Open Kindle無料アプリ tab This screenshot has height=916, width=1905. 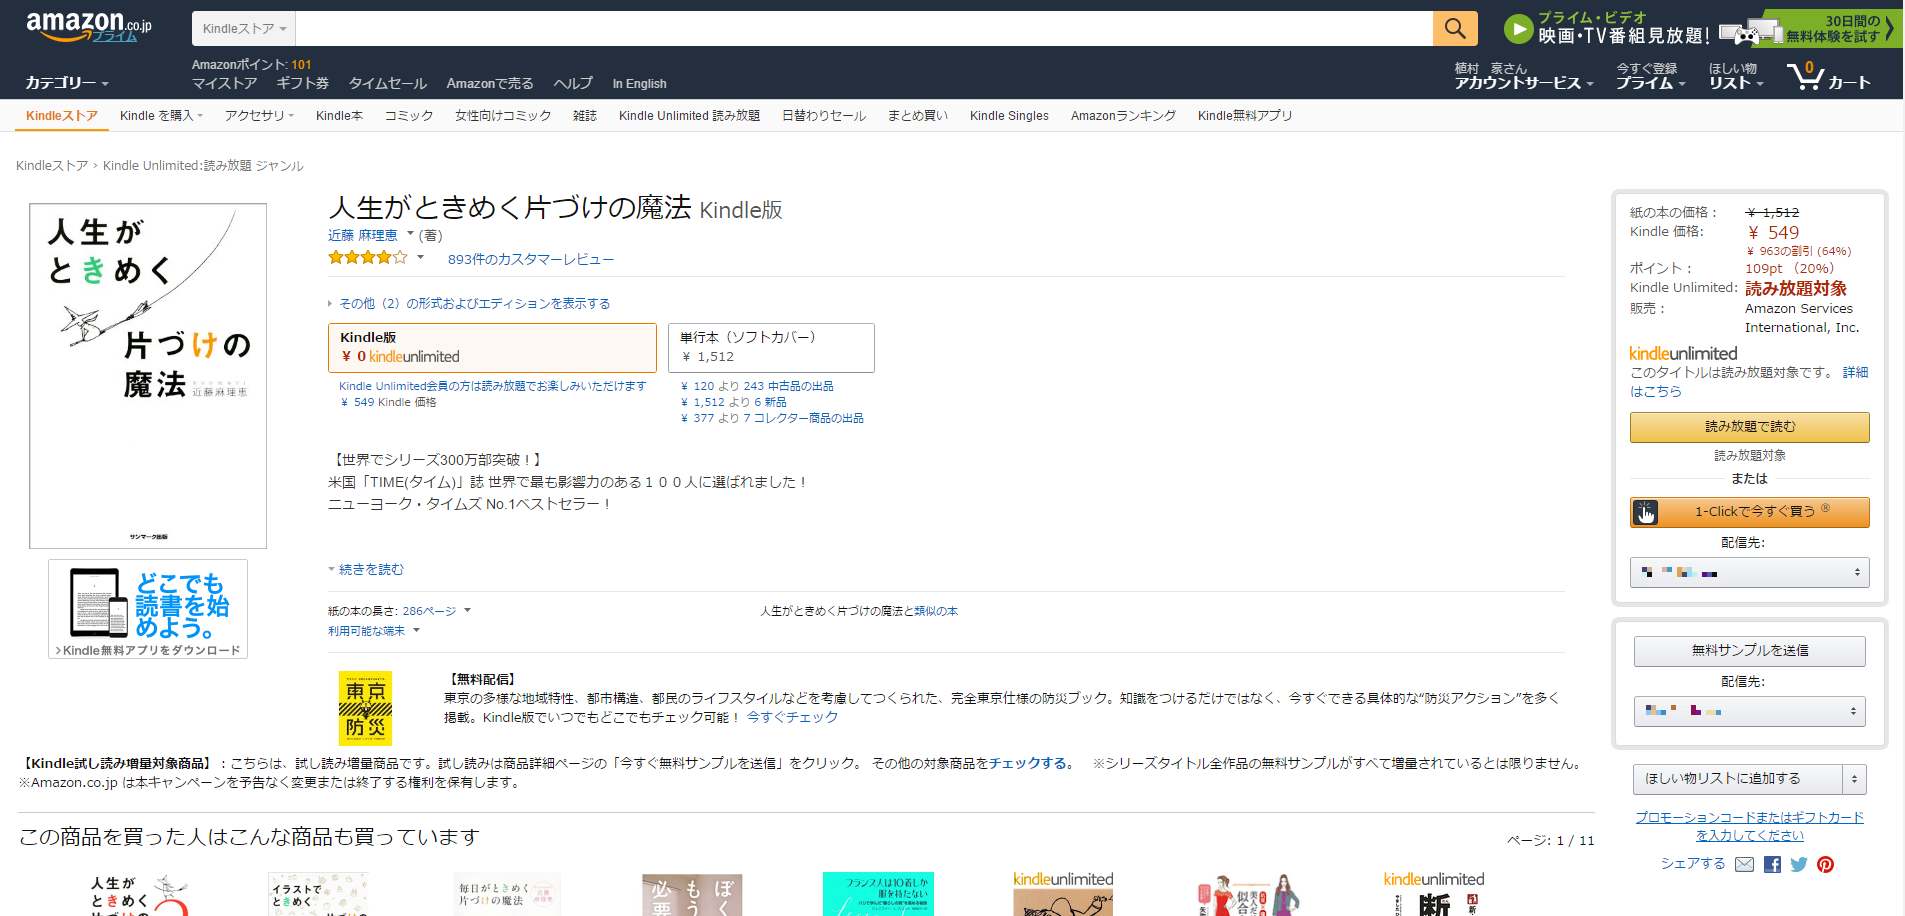pos(1245,116)
